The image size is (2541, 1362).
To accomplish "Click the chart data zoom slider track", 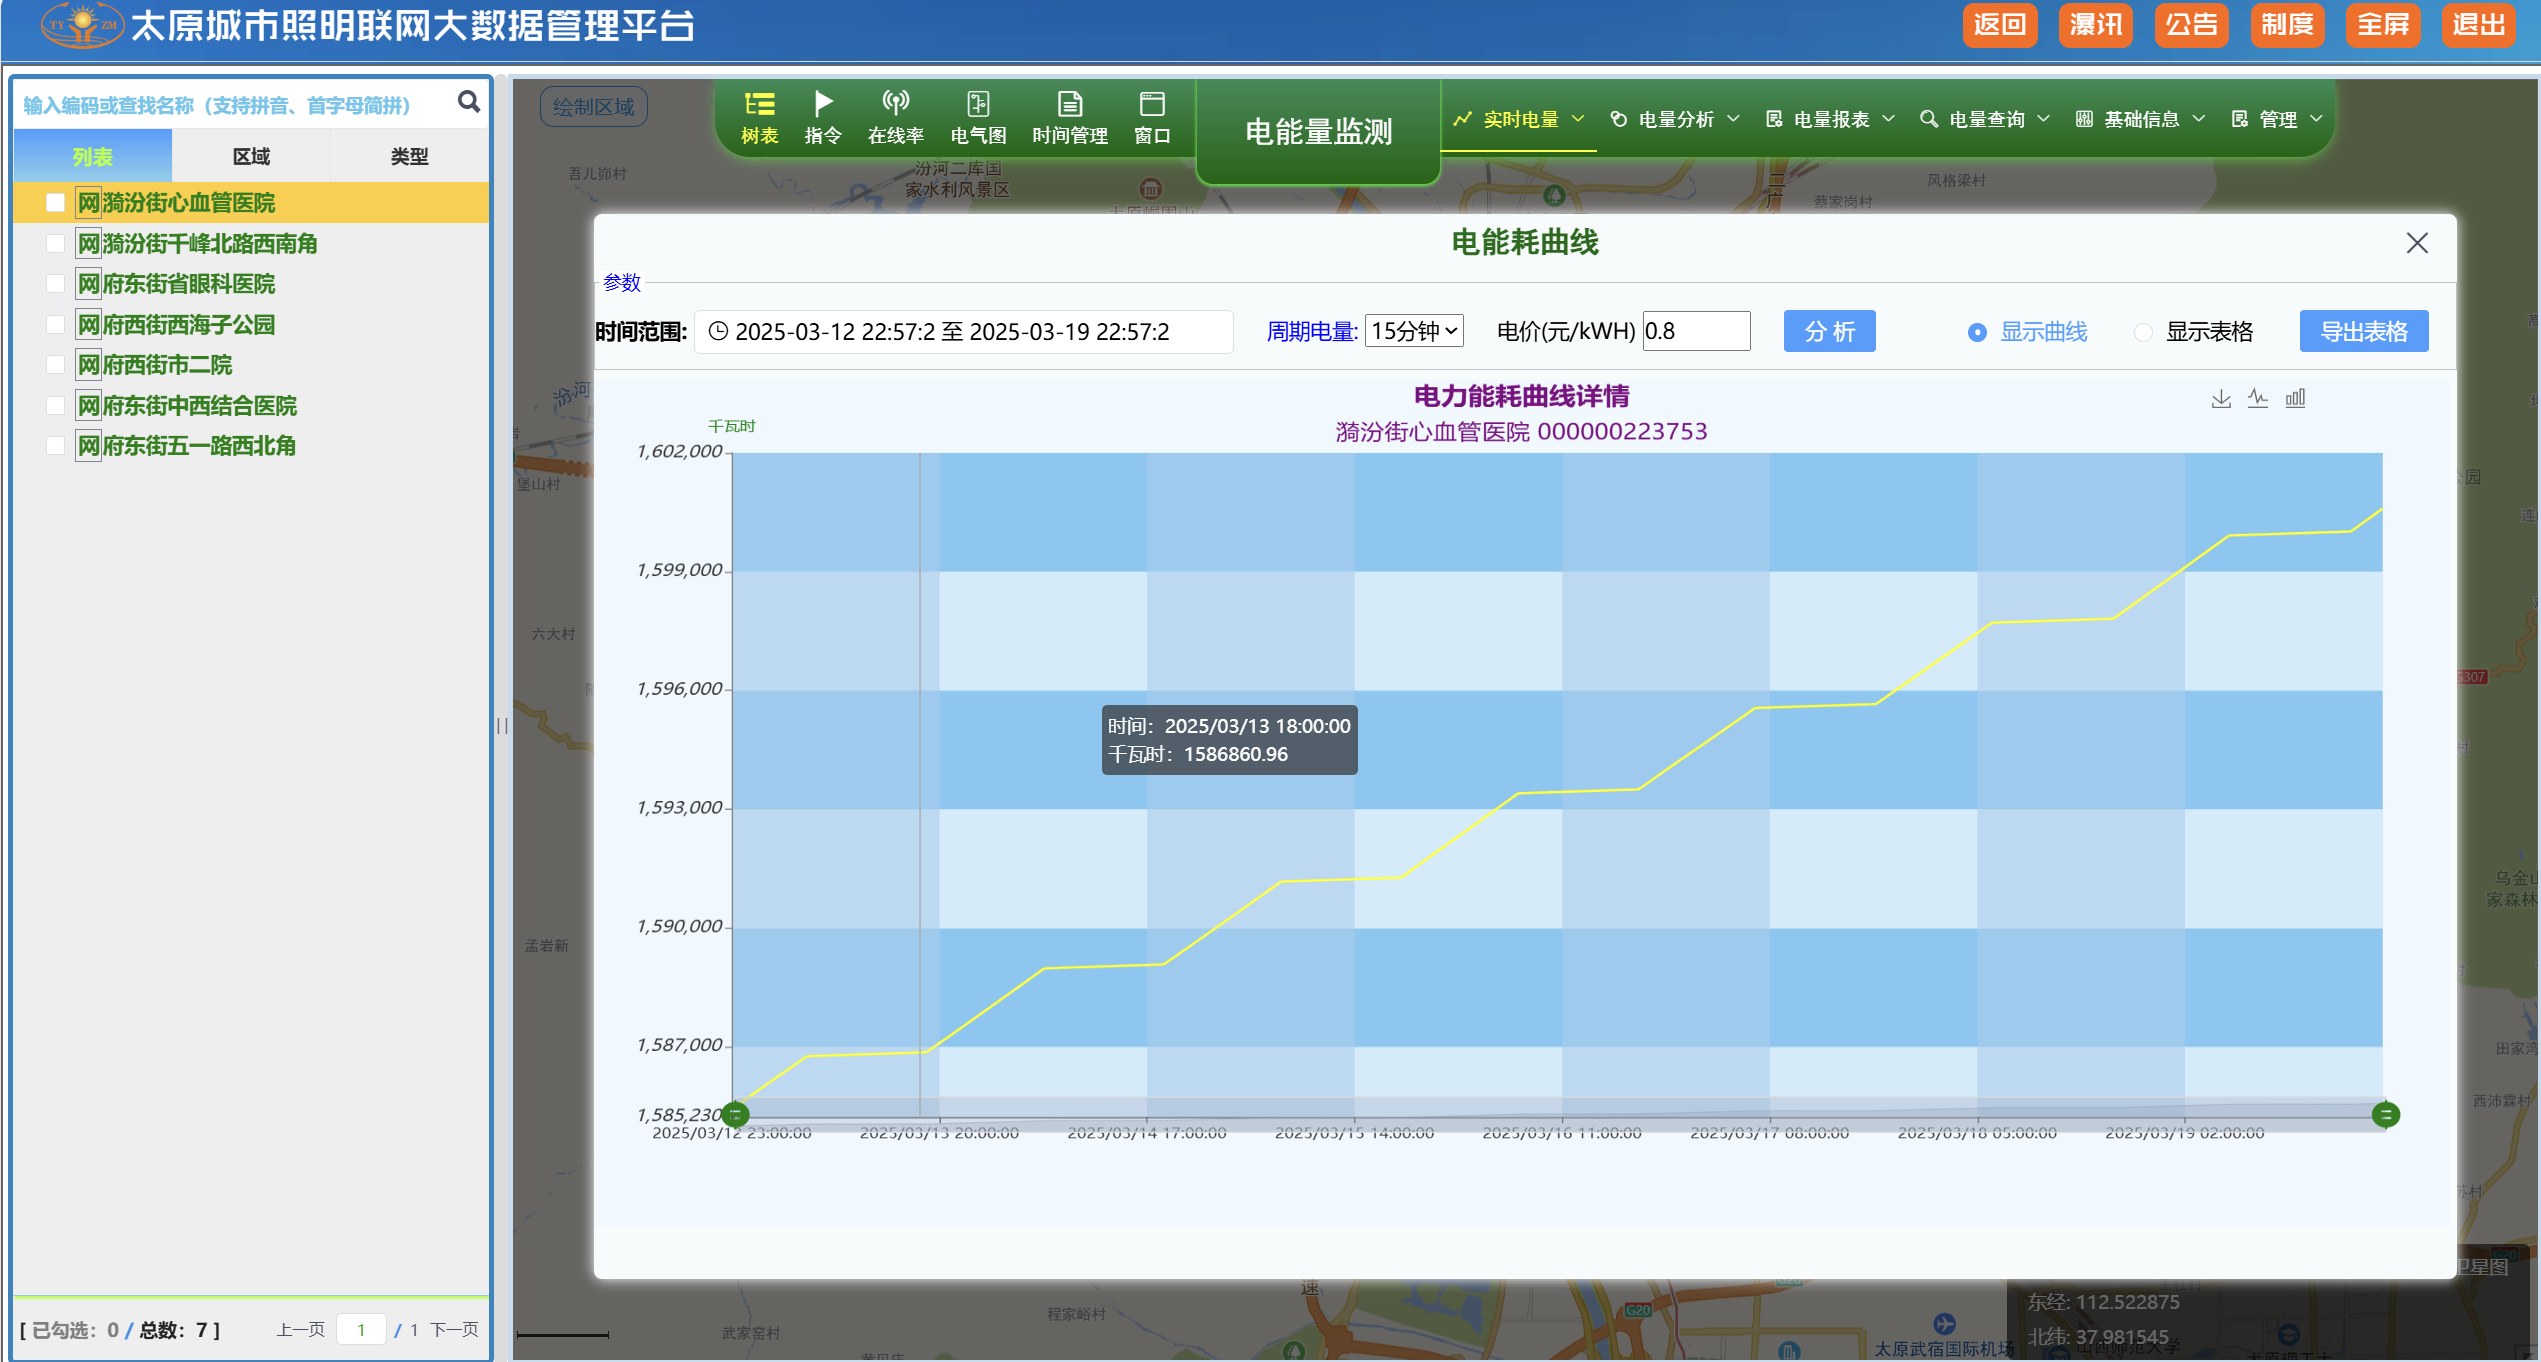I will tap(1560, 1114).
